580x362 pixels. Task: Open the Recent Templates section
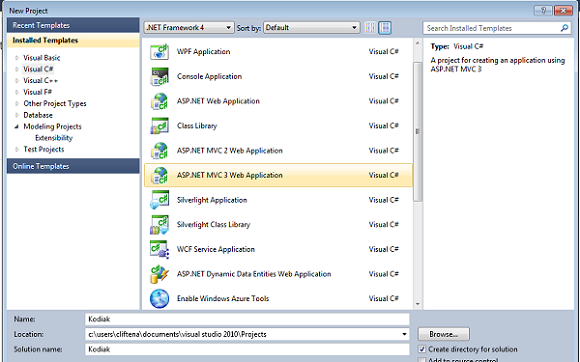[73, 25]
